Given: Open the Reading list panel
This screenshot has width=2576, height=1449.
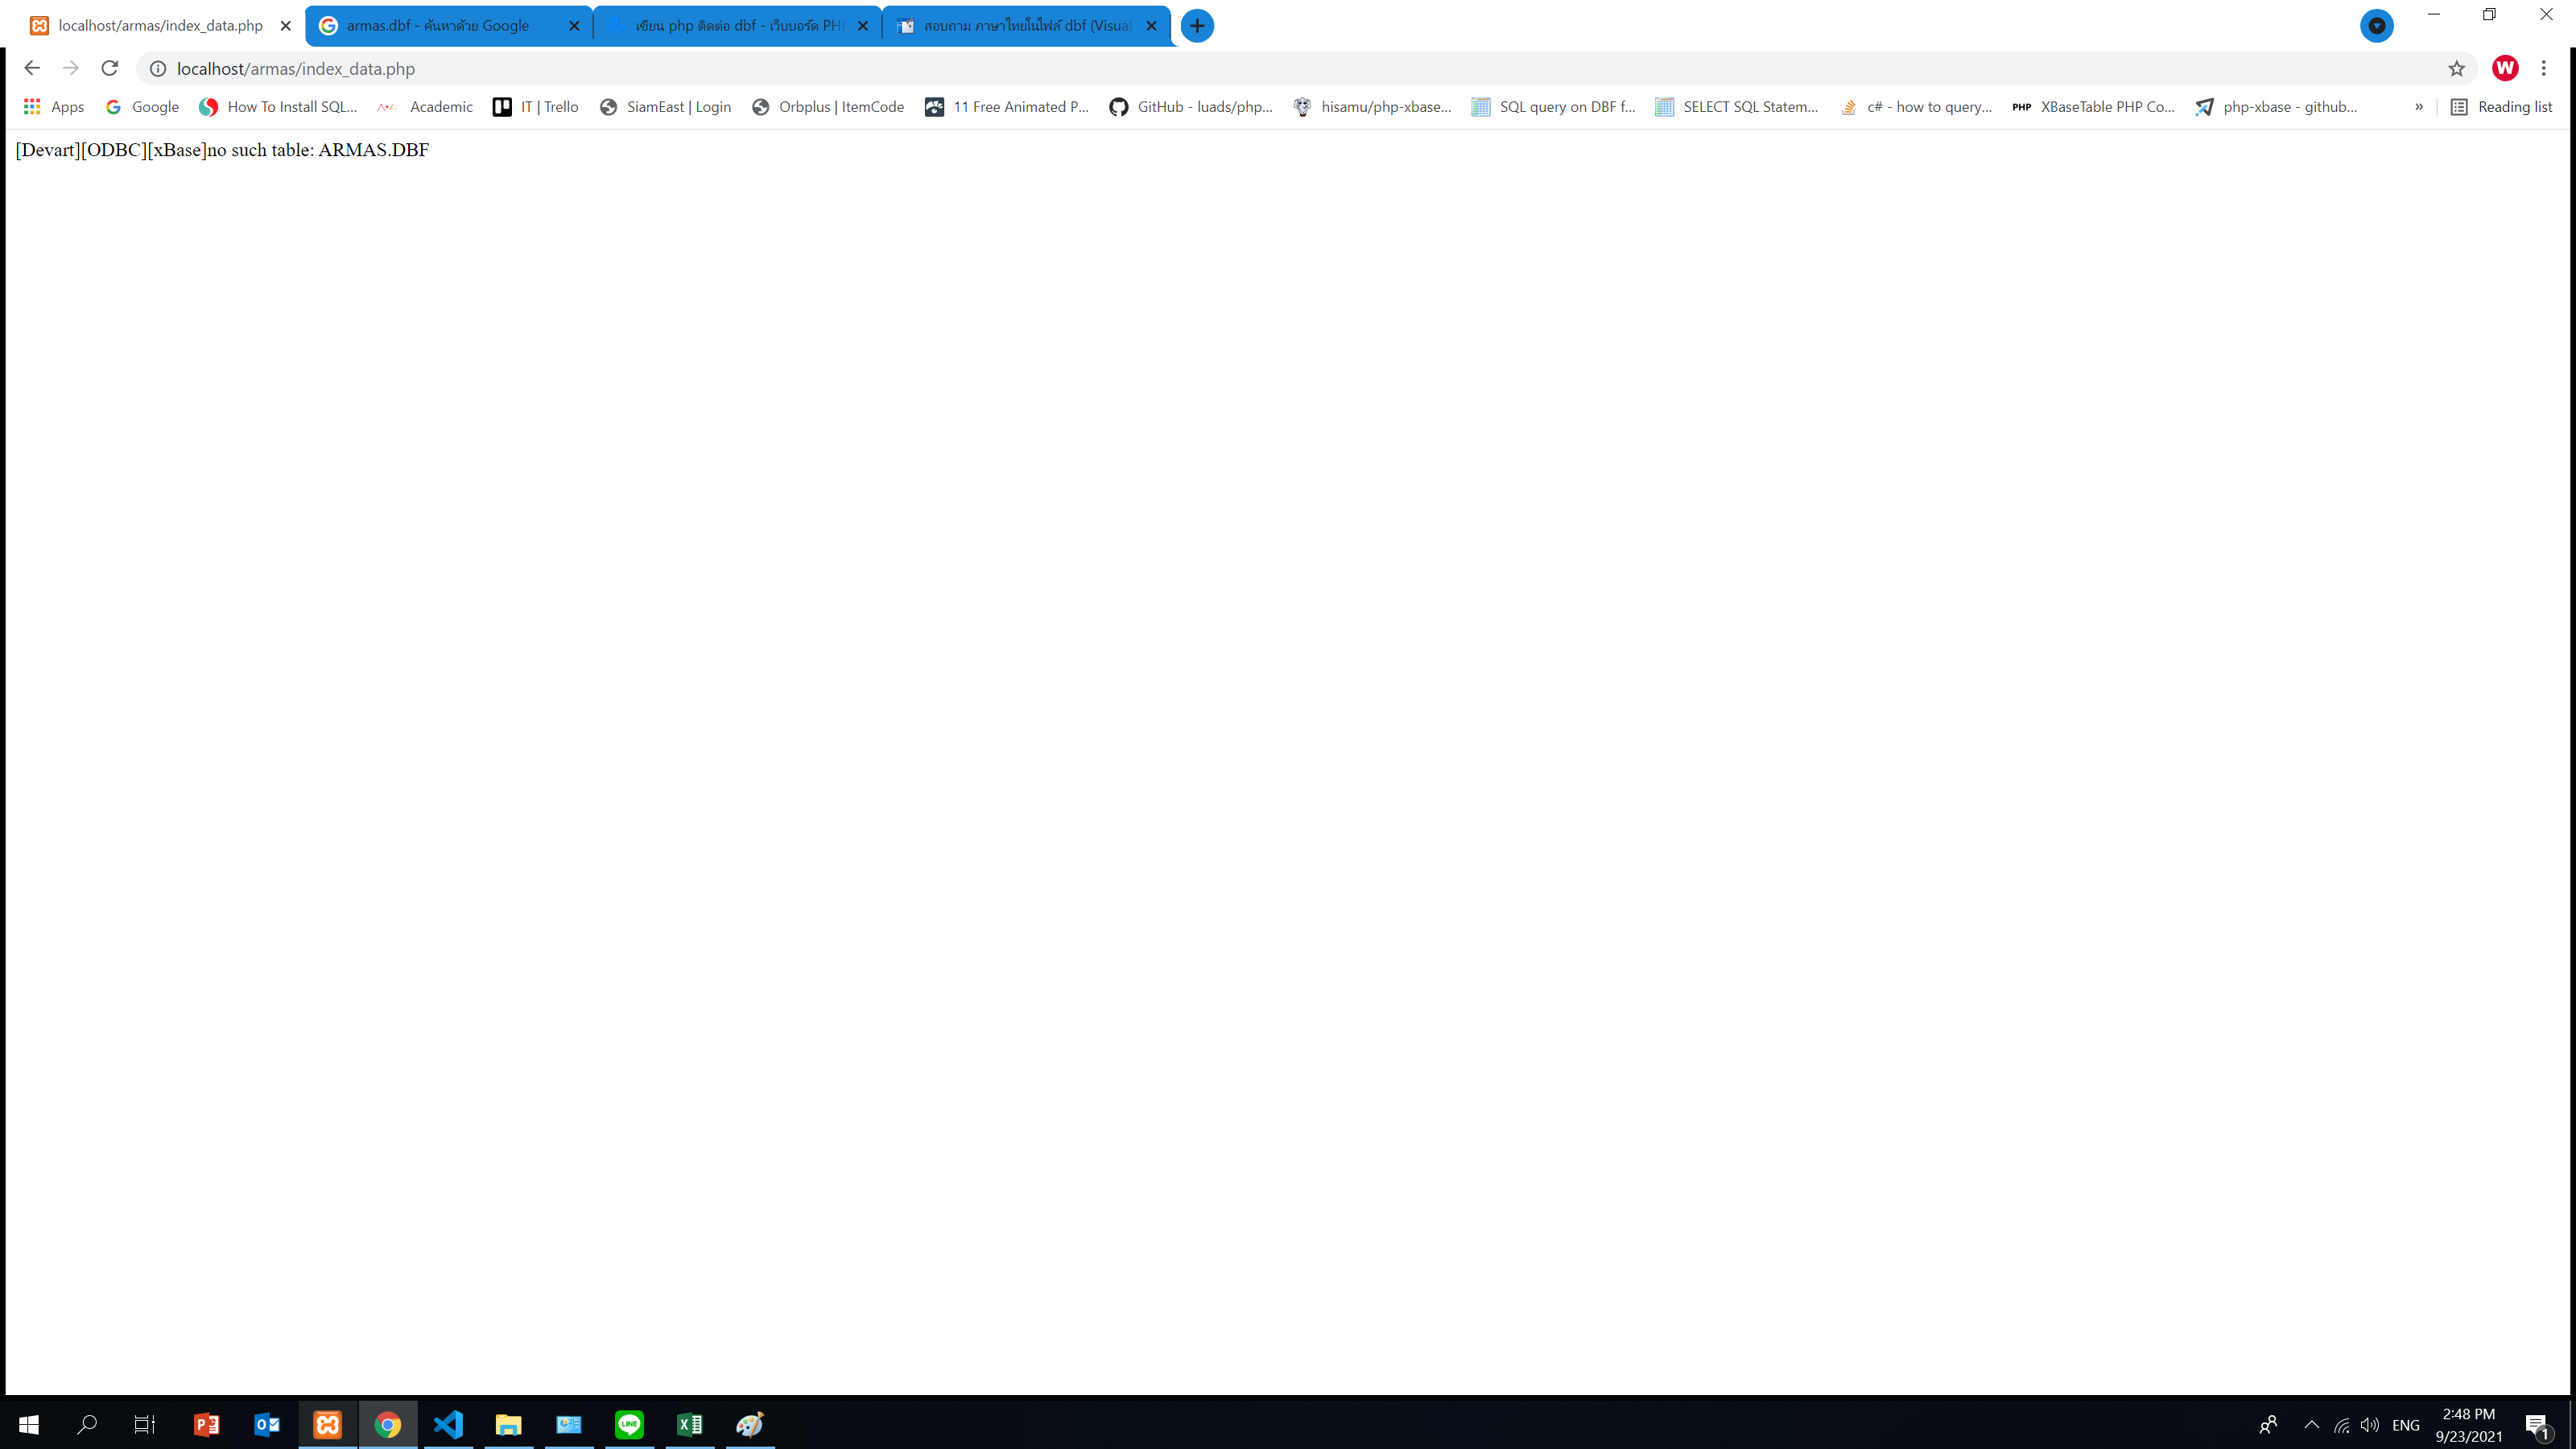Looking at the screenshot, I should [2501, 107].
